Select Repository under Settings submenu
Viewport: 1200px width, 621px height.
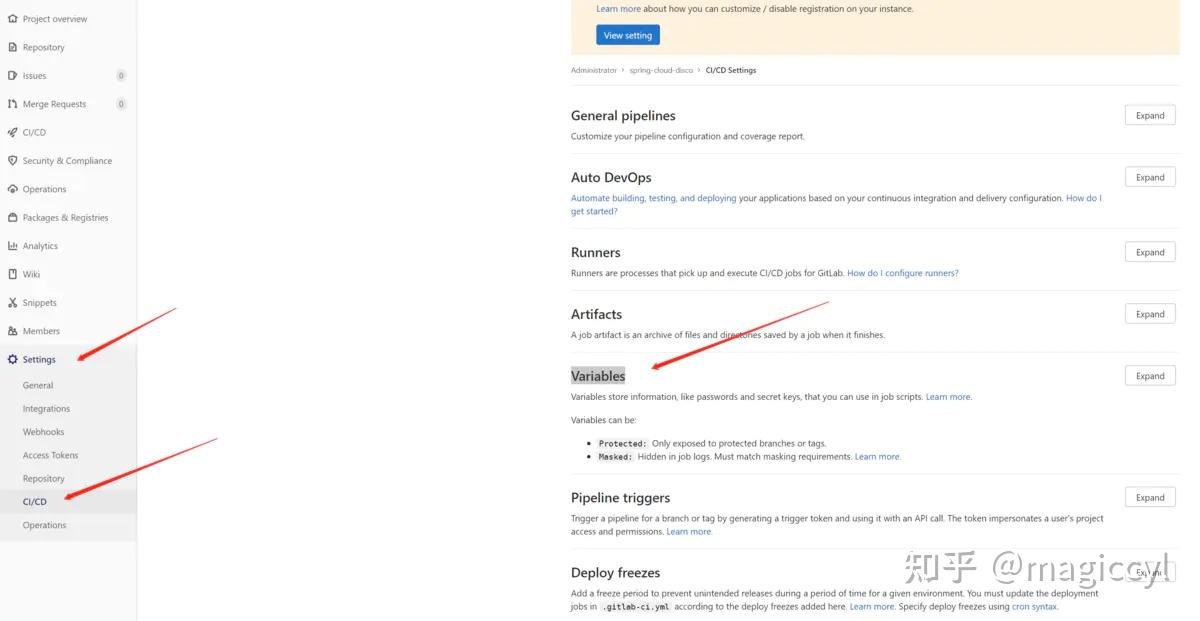click(x=44, y=479)
